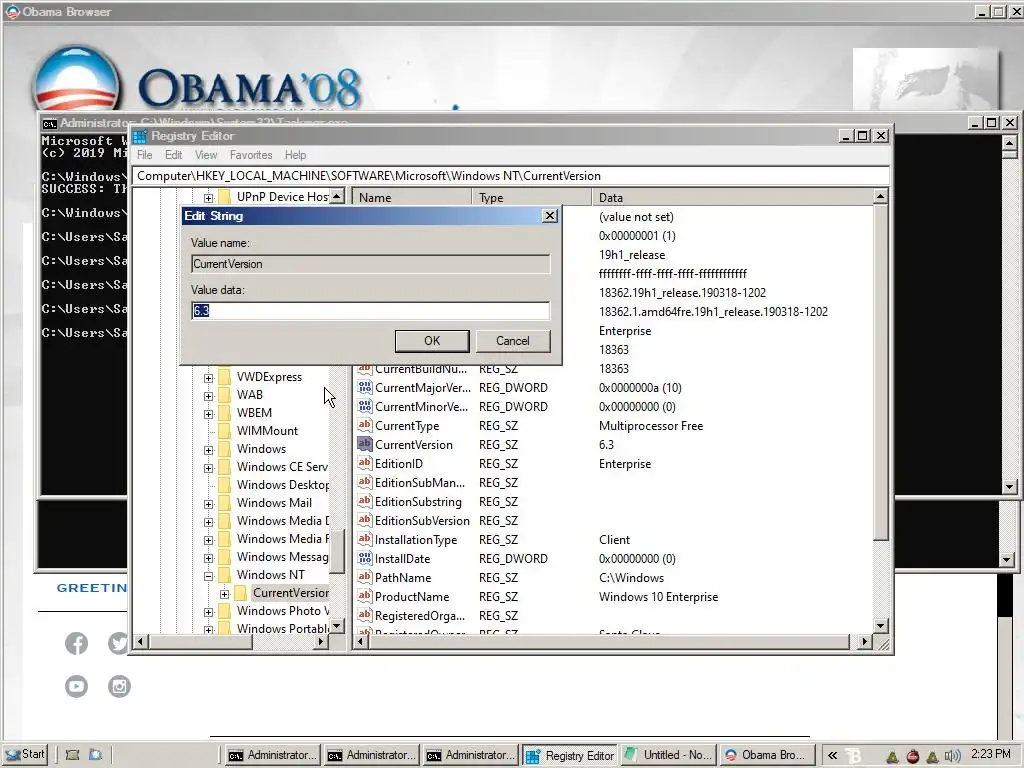Click the ProductName value's ab icon

coord(364,596)
